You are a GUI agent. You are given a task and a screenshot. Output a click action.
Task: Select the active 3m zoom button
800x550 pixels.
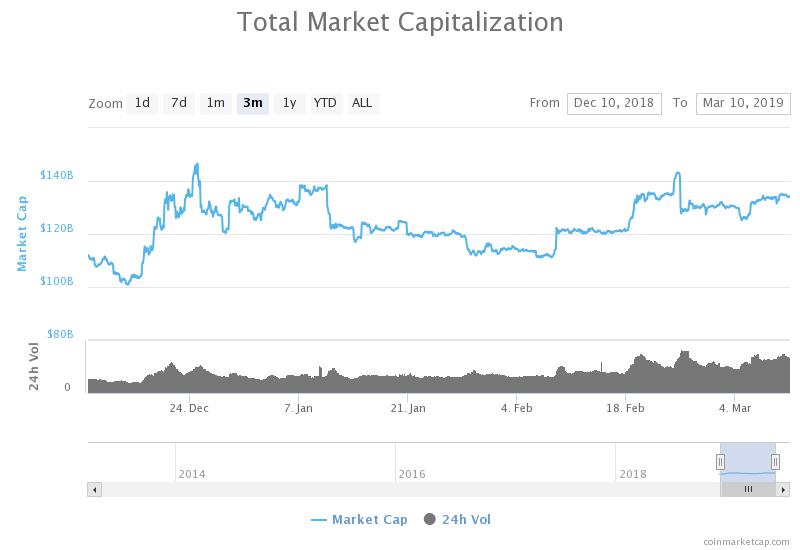click(252, 103)
